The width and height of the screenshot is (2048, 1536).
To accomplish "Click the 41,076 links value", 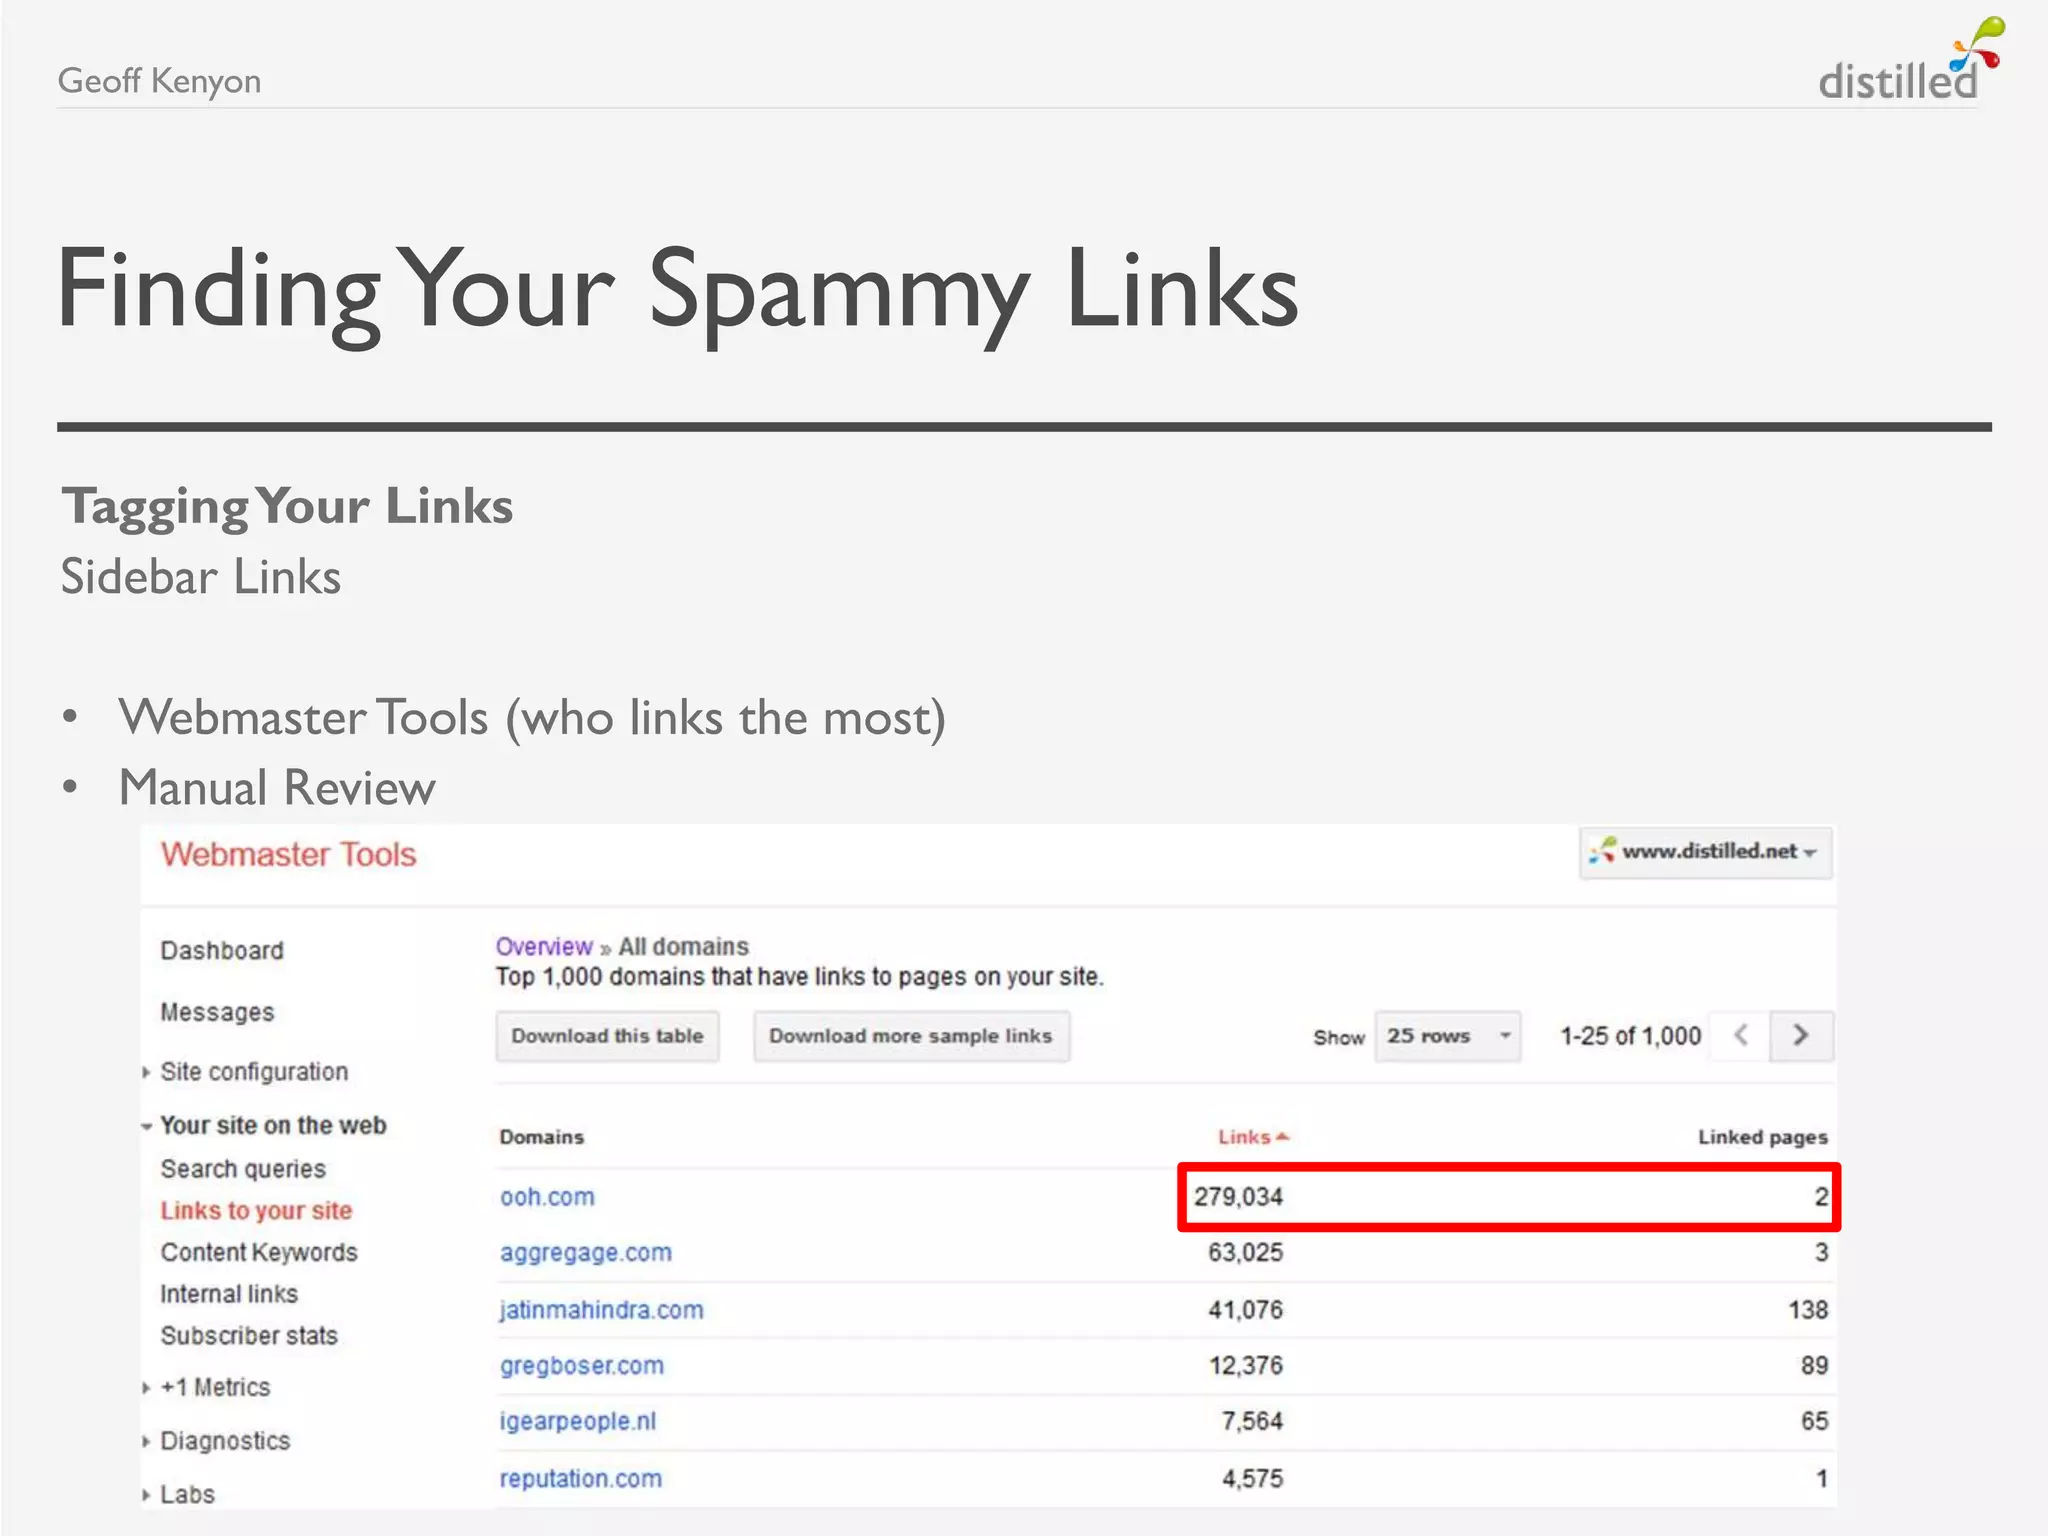I will pos(1245,1310).
